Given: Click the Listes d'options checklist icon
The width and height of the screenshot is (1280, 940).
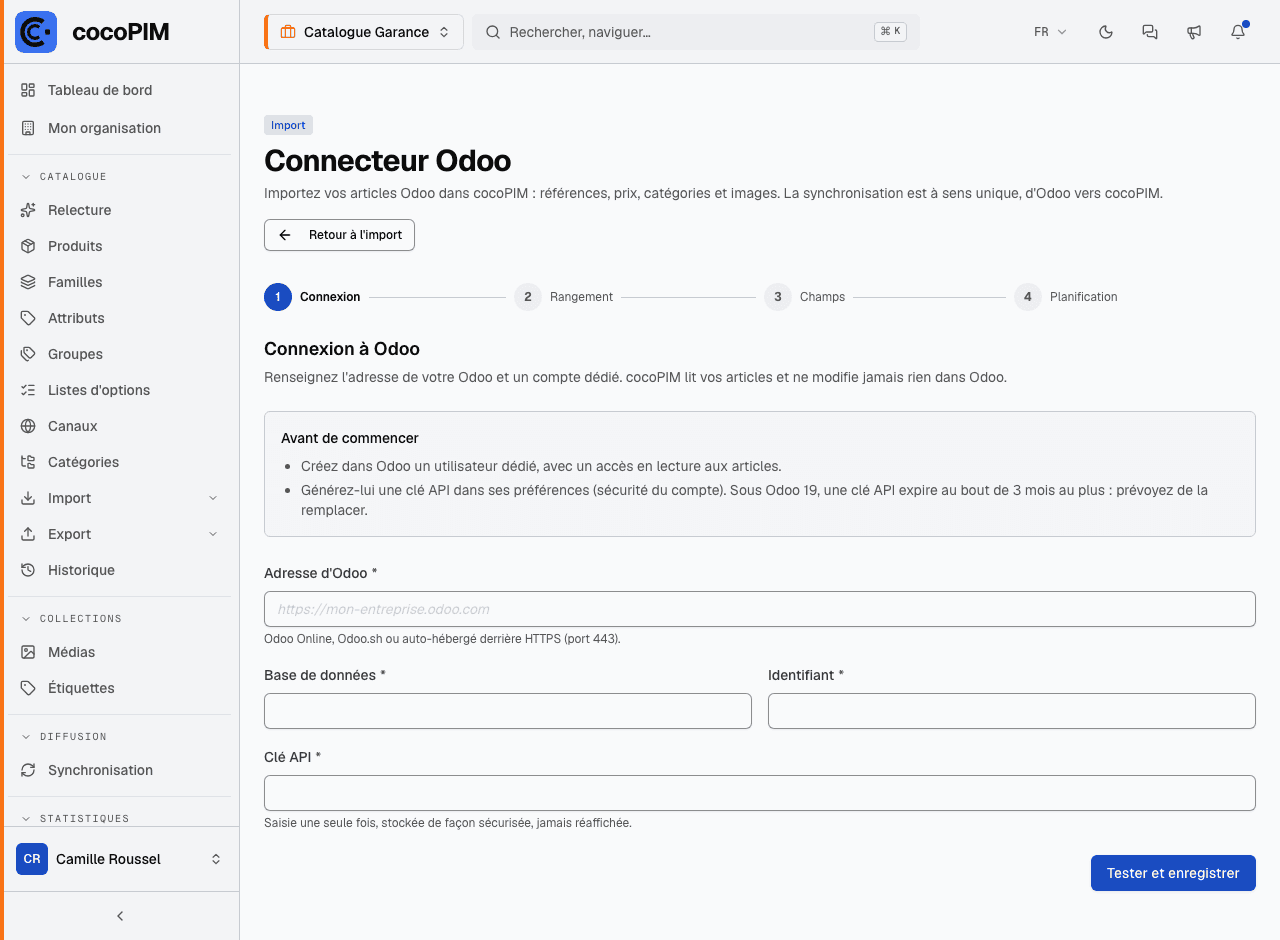Looking at the screenshot, I should tap(28, 390).
